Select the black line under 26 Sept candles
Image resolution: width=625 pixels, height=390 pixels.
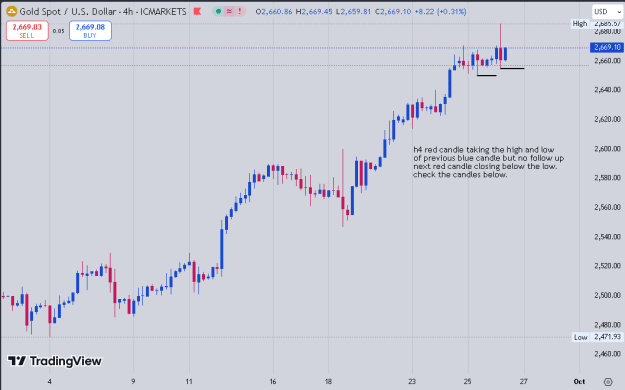pyautogui.click(x=512, y=69)
